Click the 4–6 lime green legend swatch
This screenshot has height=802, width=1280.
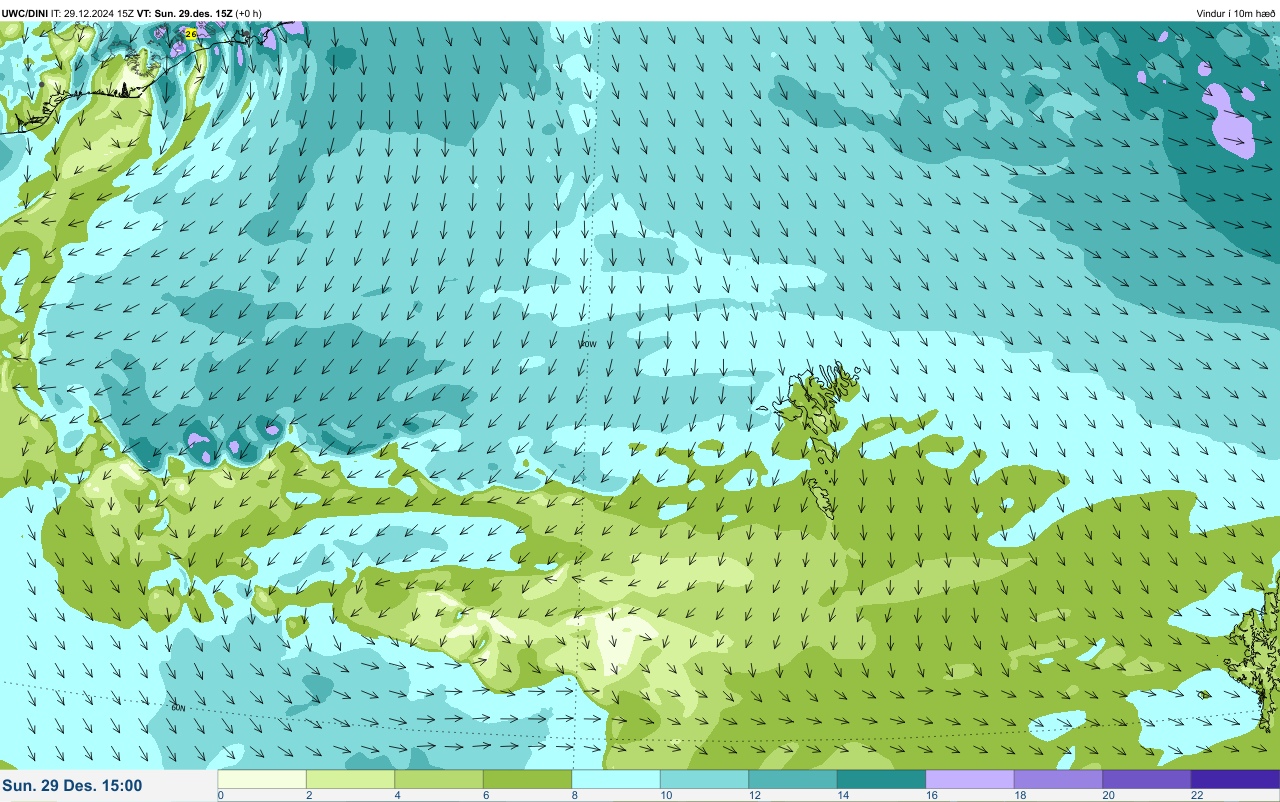[x=439, y=779]
